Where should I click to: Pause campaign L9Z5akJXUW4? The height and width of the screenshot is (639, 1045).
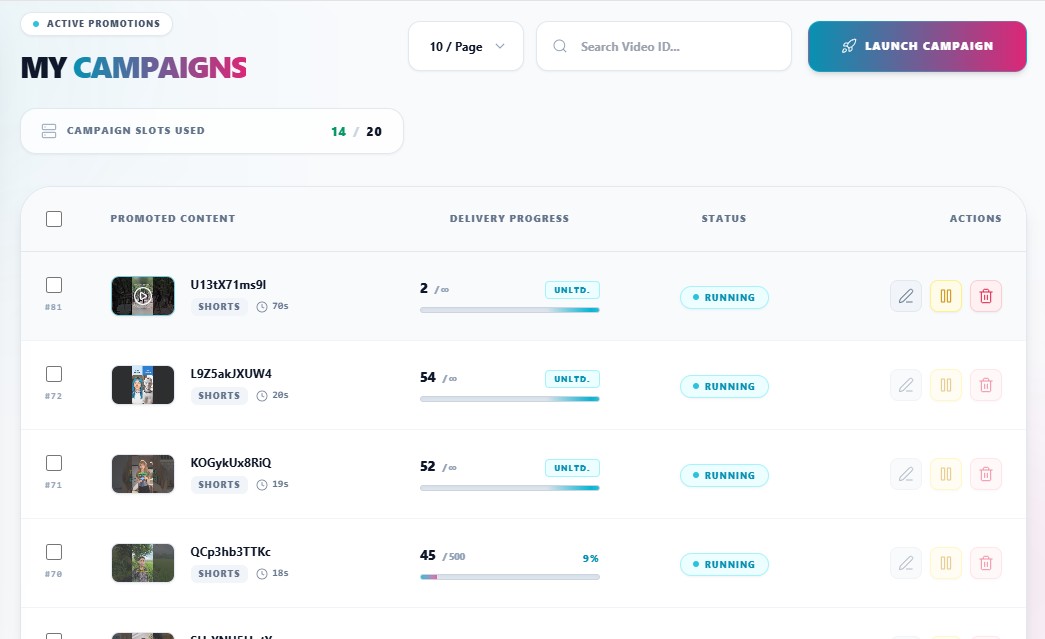pos(946,385)
